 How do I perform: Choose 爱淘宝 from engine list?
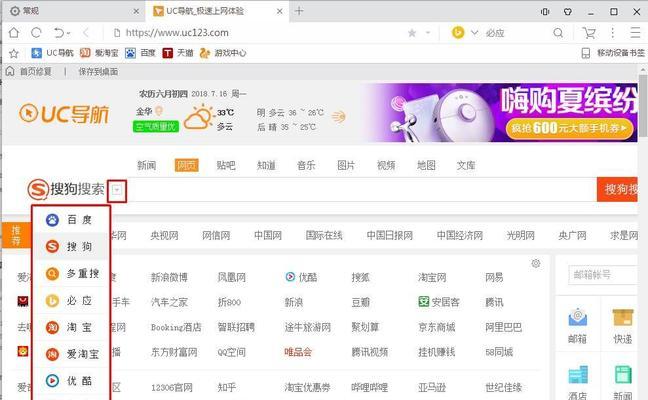(71, 354)
